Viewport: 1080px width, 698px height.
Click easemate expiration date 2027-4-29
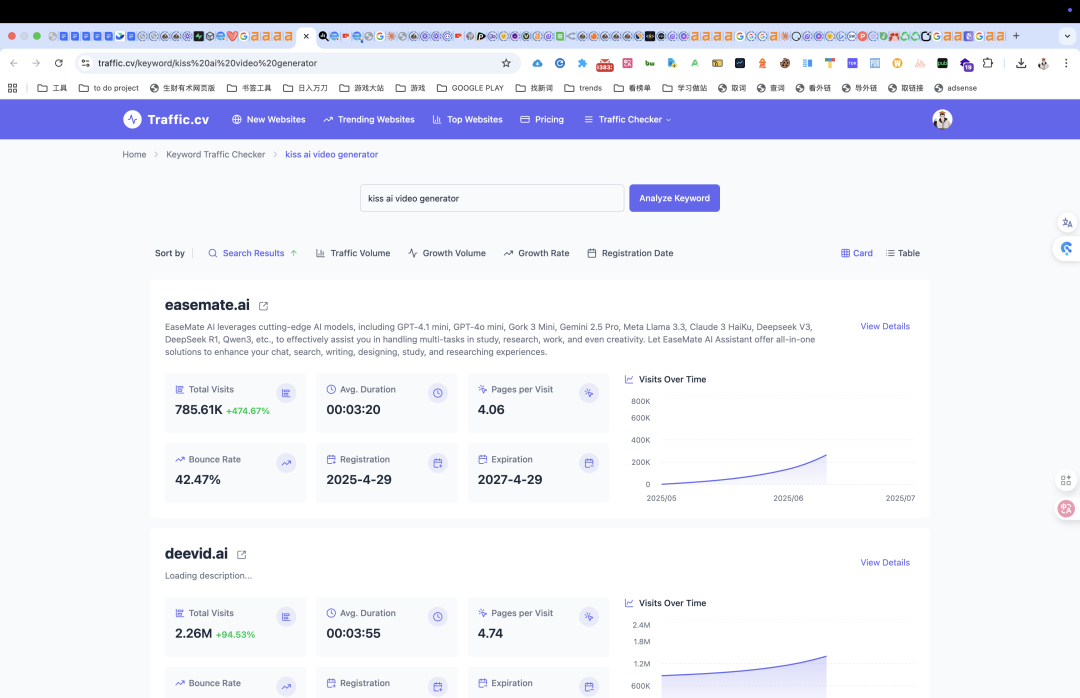[x=510, y=480]
